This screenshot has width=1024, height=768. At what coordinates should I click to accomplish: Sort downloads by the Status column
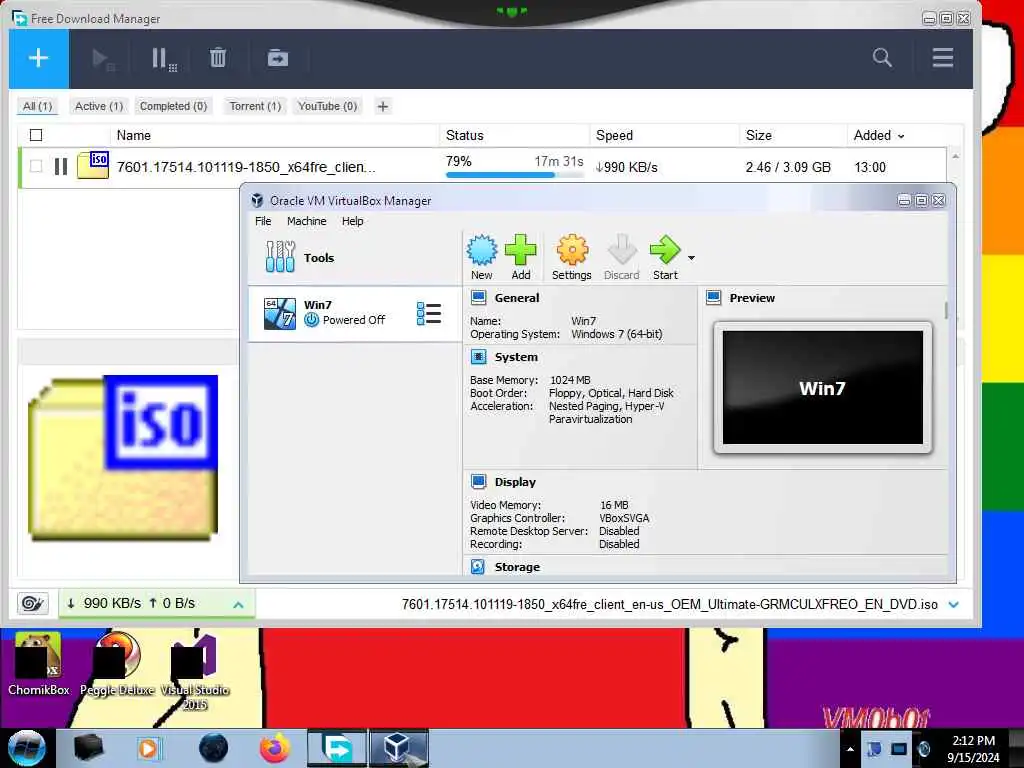(x=465, y=135)
